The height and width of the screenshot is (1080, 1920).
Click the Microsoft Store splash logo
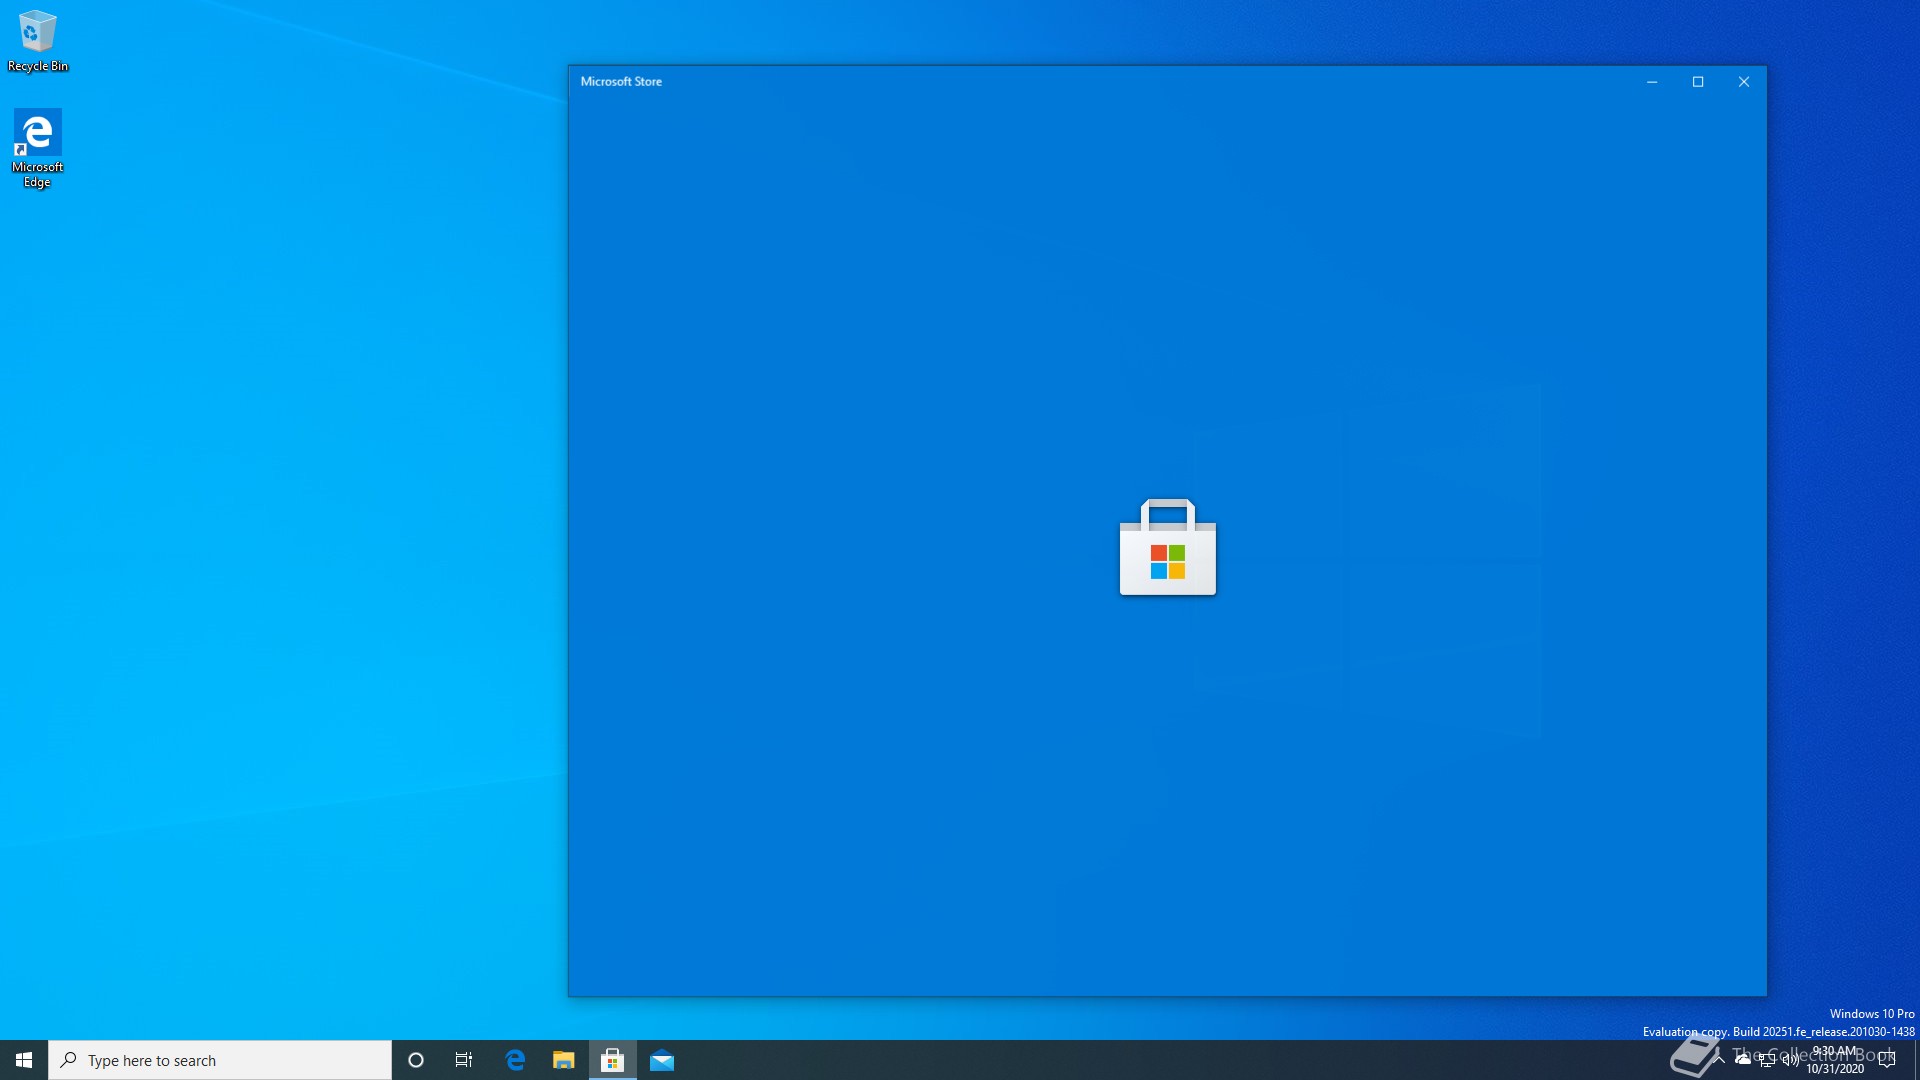point(1167,547)
